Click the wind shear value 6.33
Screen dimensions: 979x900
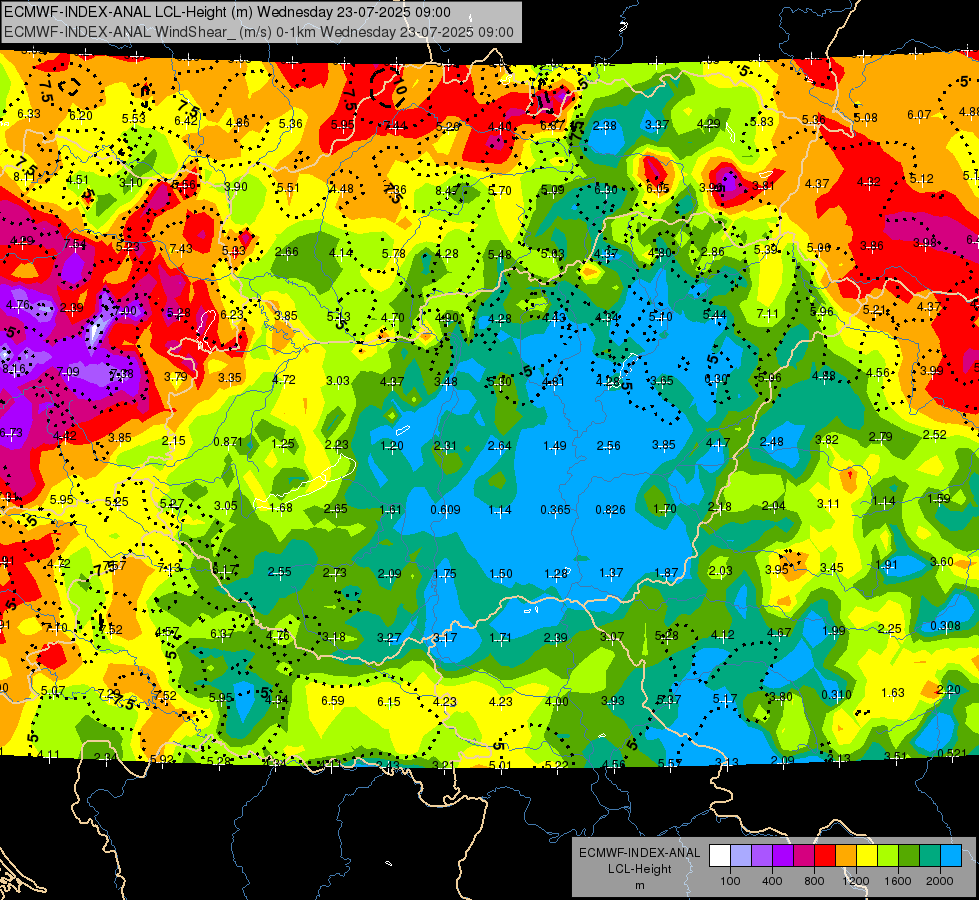[29, 114]
